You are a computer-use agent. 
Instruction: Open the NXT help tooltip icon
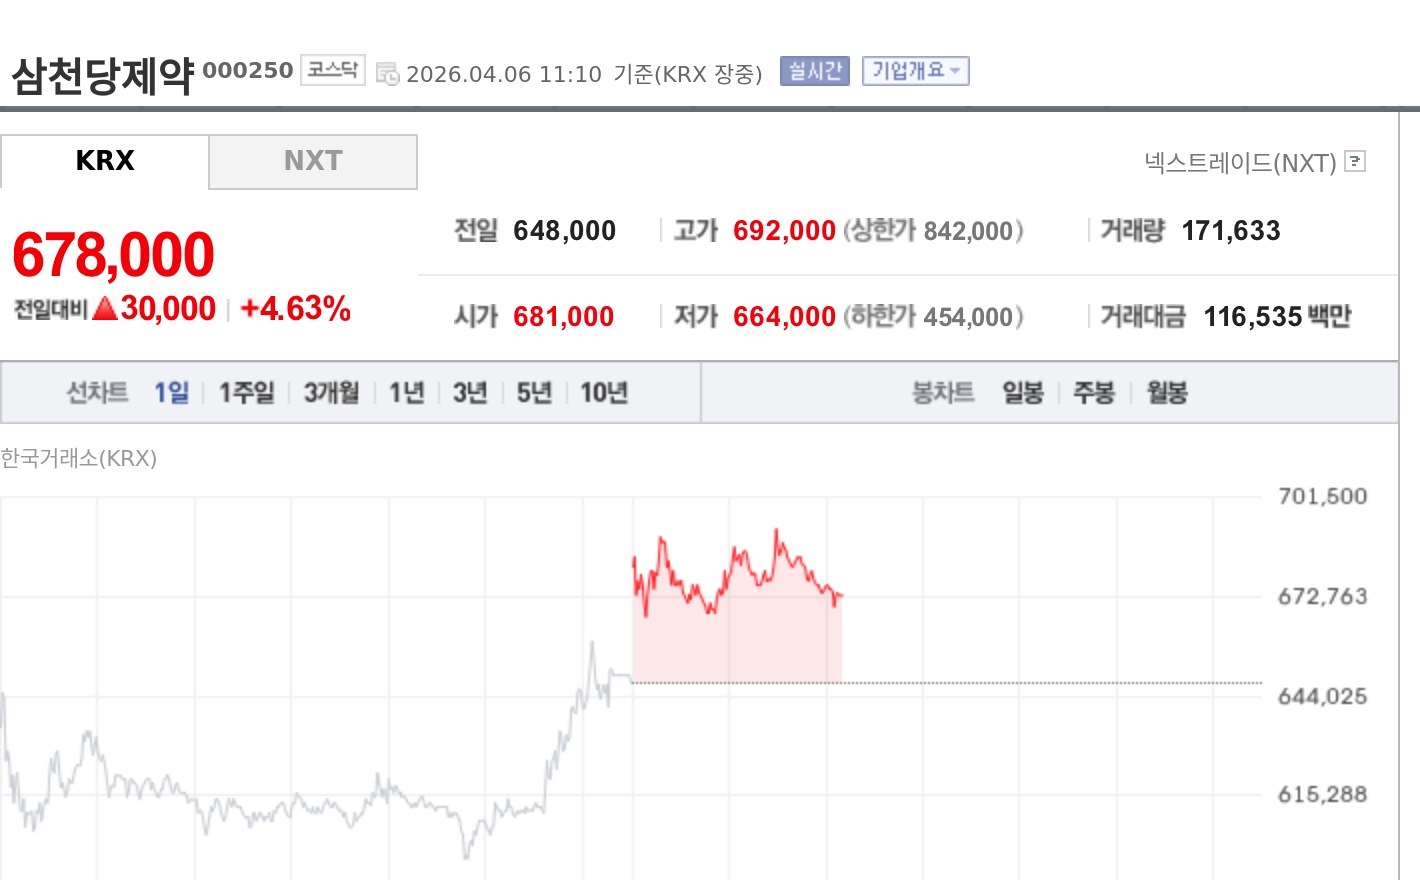click(1356, 161)
